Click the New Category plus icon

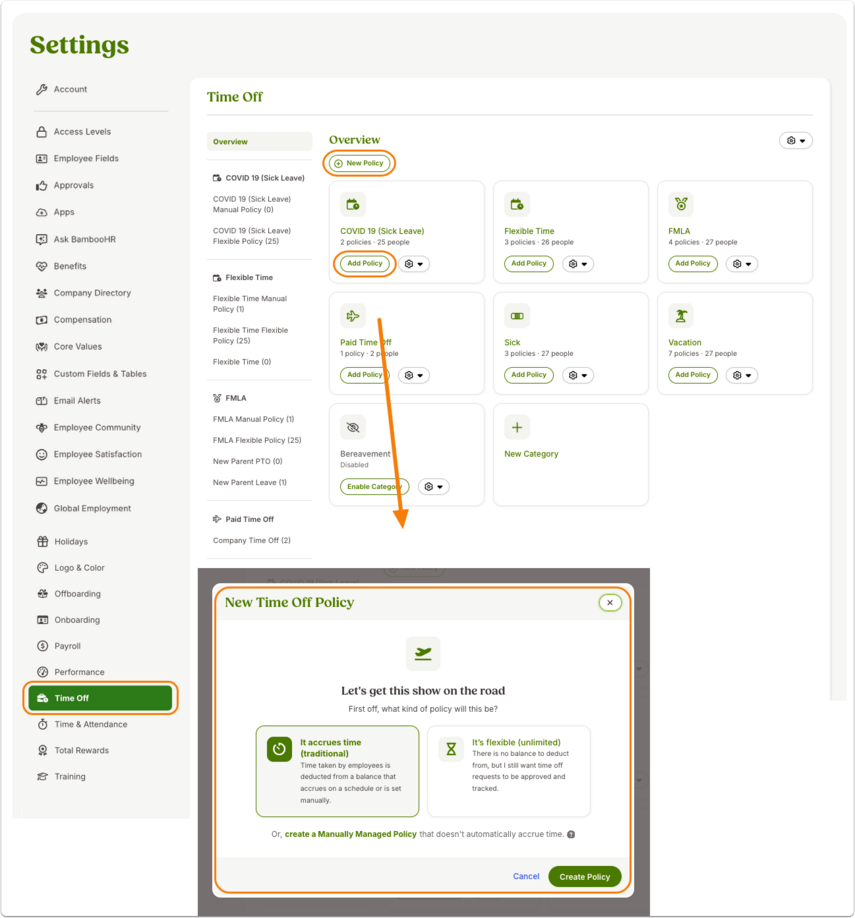point(517,427)
